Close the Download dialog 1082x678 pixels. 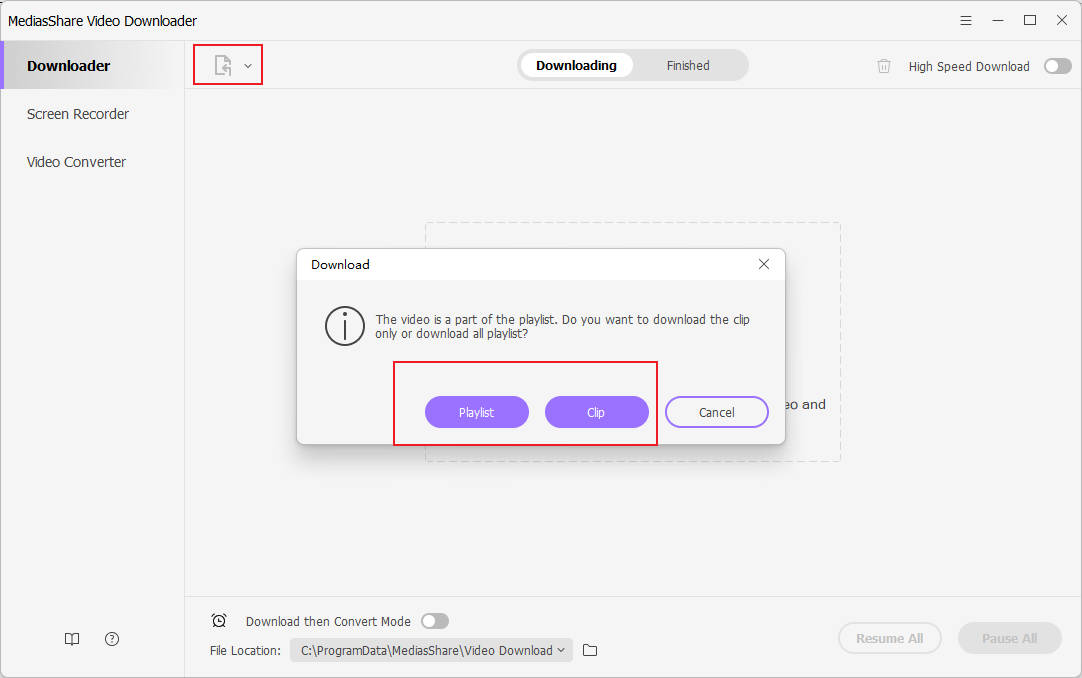[x=763, y=264]
